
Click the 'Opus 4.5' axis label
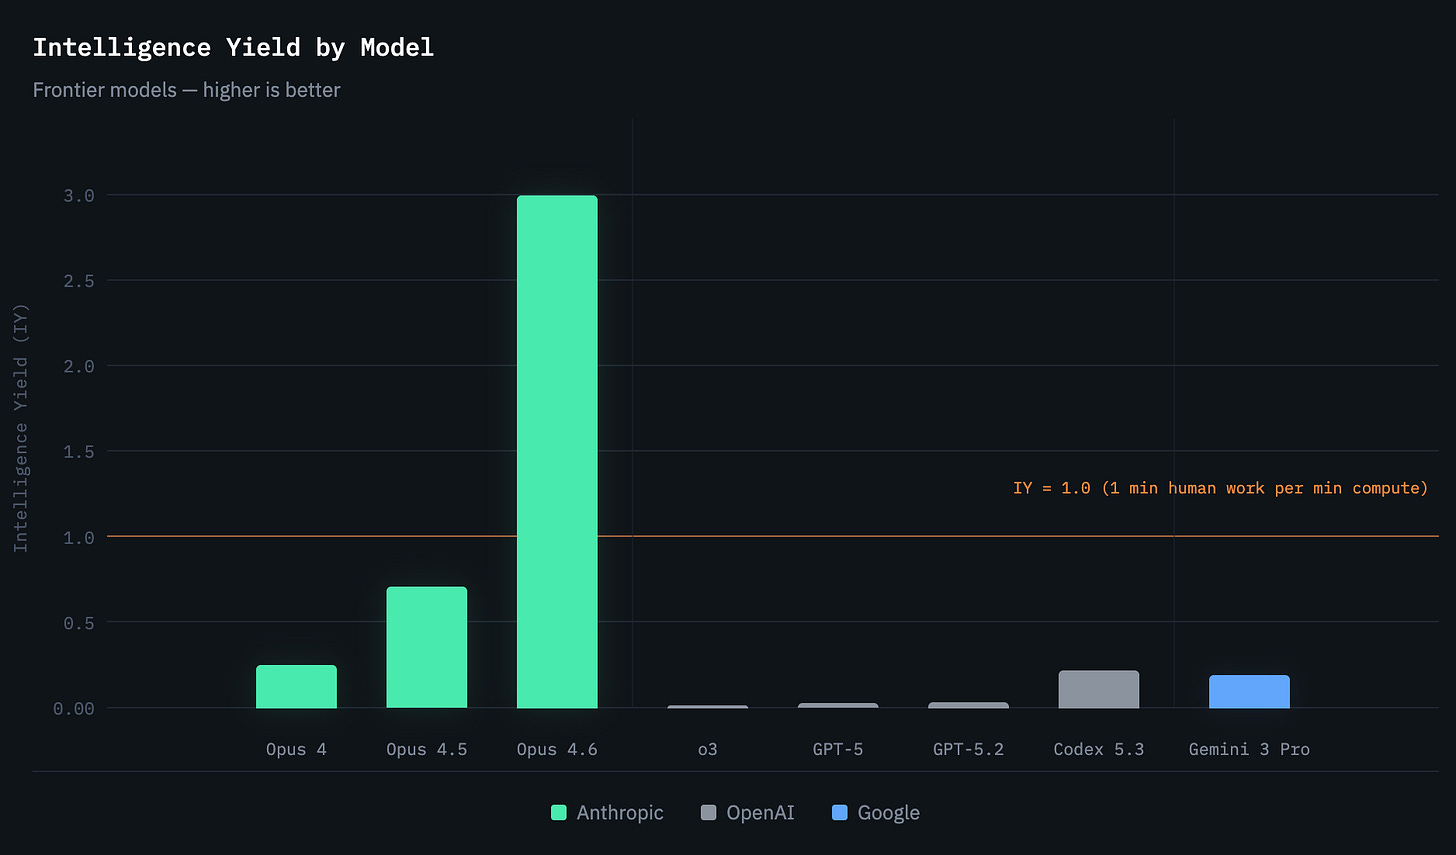coord(427,749)
